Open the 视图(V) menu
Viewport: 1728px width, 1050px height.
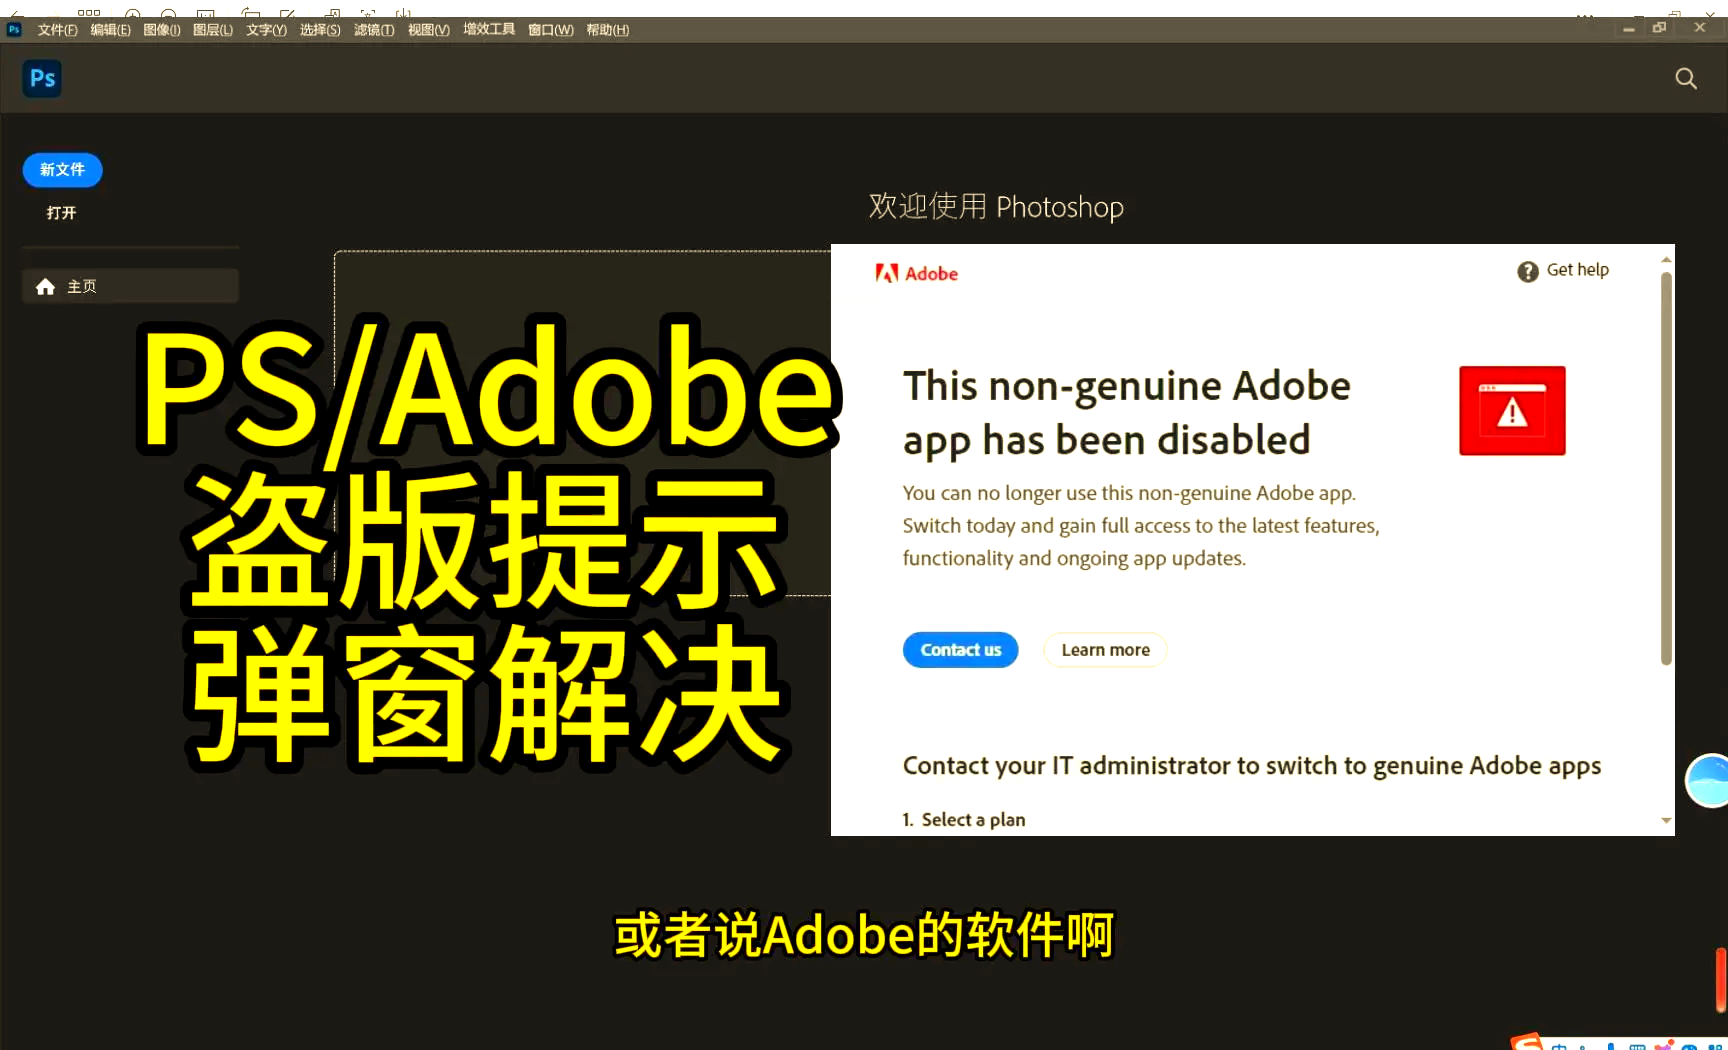tap(428, 30)
